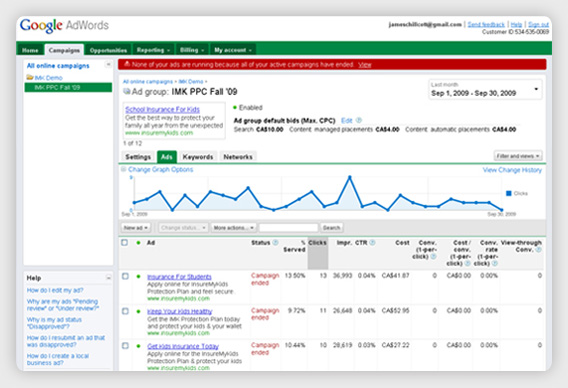The image size is (568, 388).
Task: Check the Get Kids Insurance Today ad checkbox
Action: click(125, 346)
